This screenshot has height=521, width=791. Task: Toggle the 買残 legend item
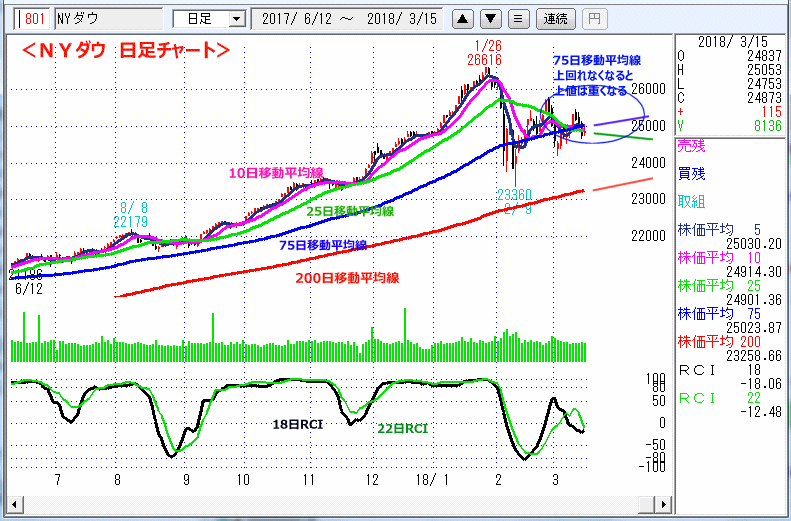tap(692, 172)
